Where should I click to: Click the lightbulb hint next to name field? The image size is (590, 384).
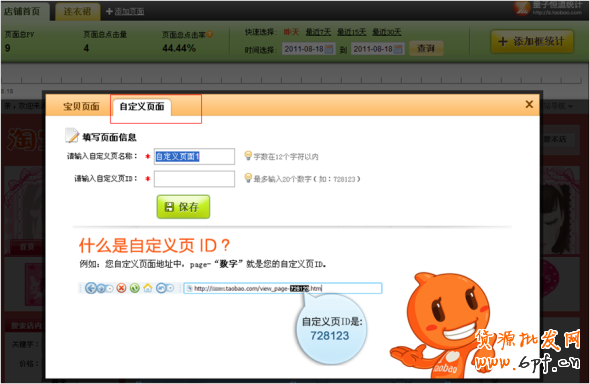tap(248, 155)
